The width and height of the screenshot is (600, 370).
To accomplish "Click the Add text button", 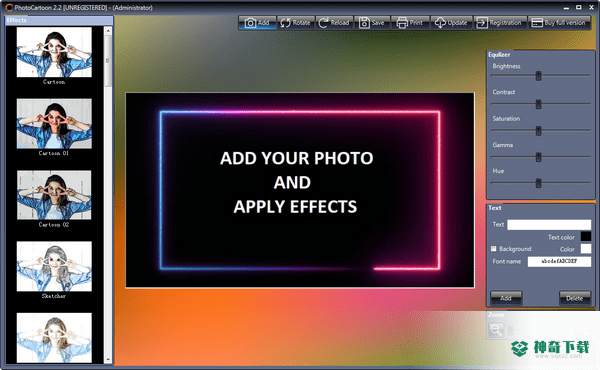I will point(506,298).
